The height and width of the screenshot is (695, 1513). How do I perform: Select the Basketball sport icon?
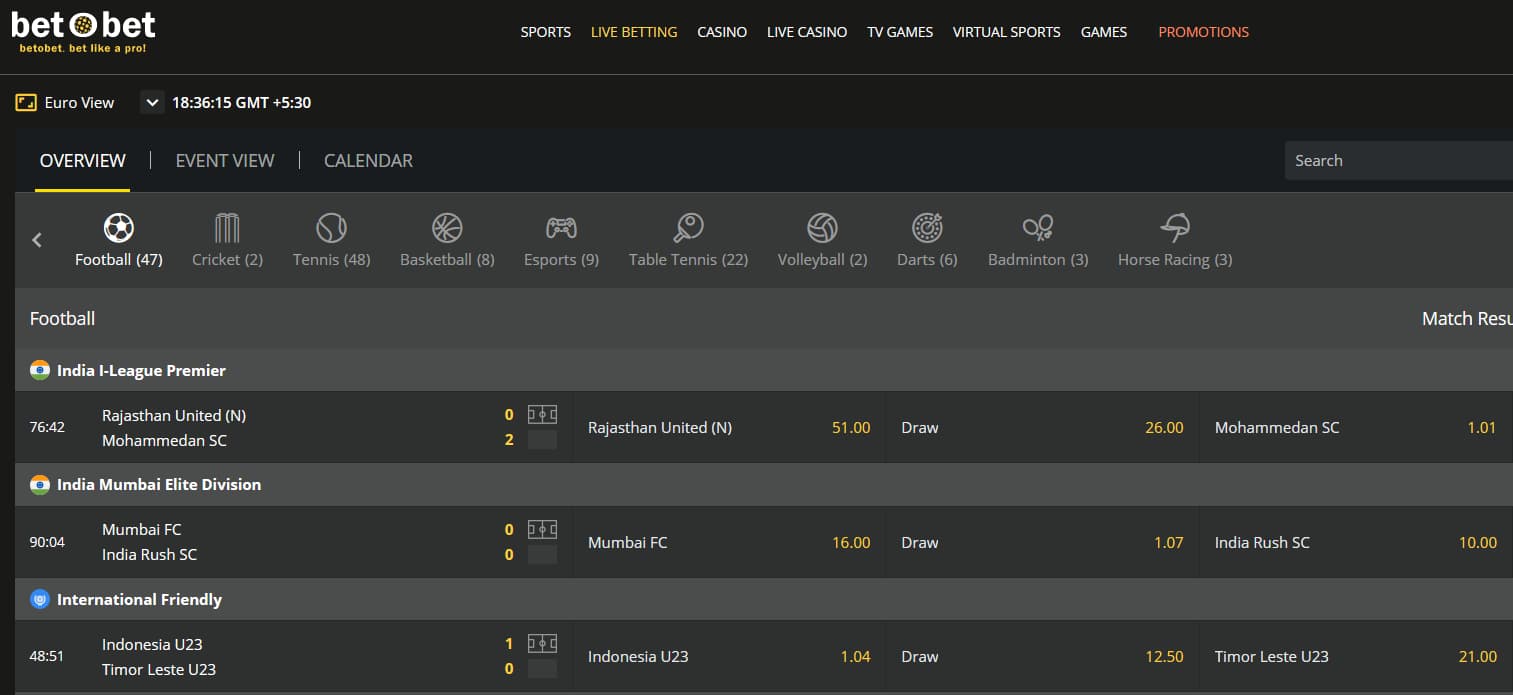[x=447, y=228]
